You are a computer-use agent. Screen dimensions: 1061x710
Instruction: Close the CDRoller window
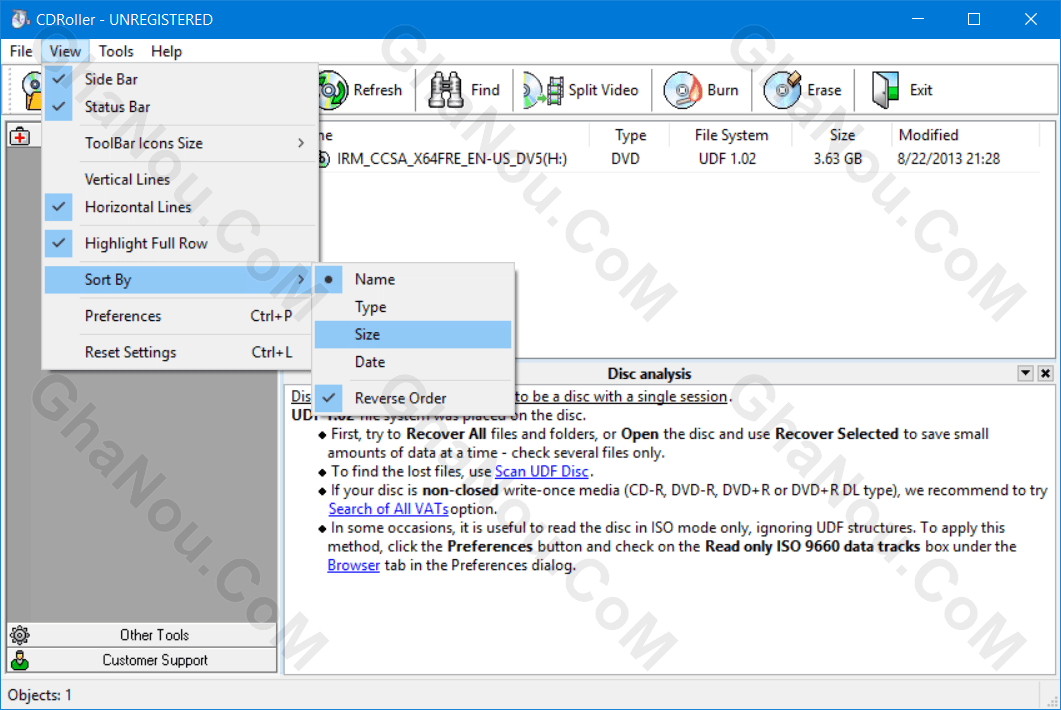point(1031,19)
